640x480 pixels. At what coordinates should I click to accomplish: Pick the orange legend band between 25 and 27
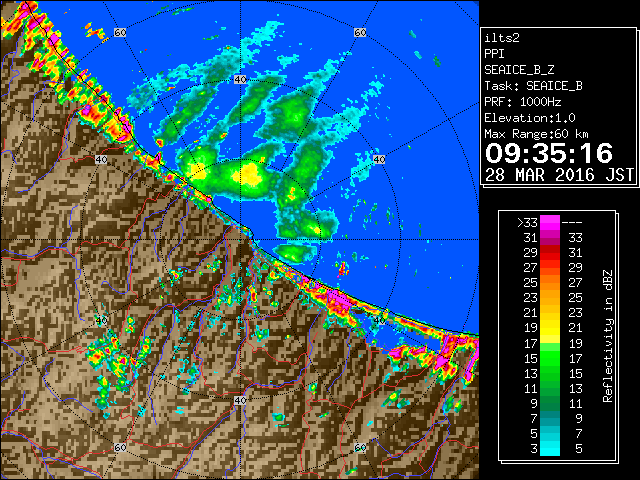pos(550,282)
